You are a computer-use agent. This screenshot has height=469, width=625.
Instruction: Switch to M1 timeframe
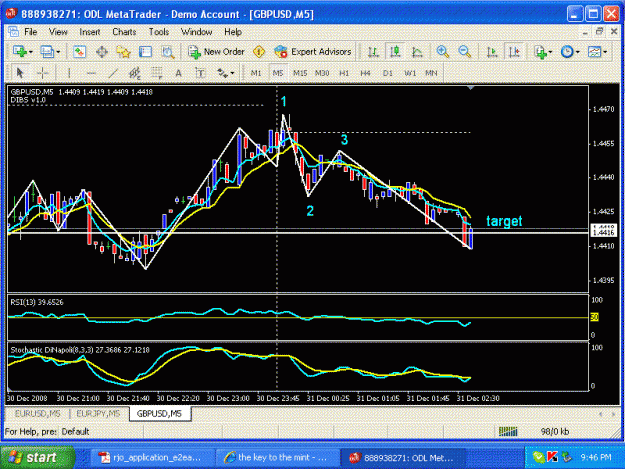coord(256,73)
